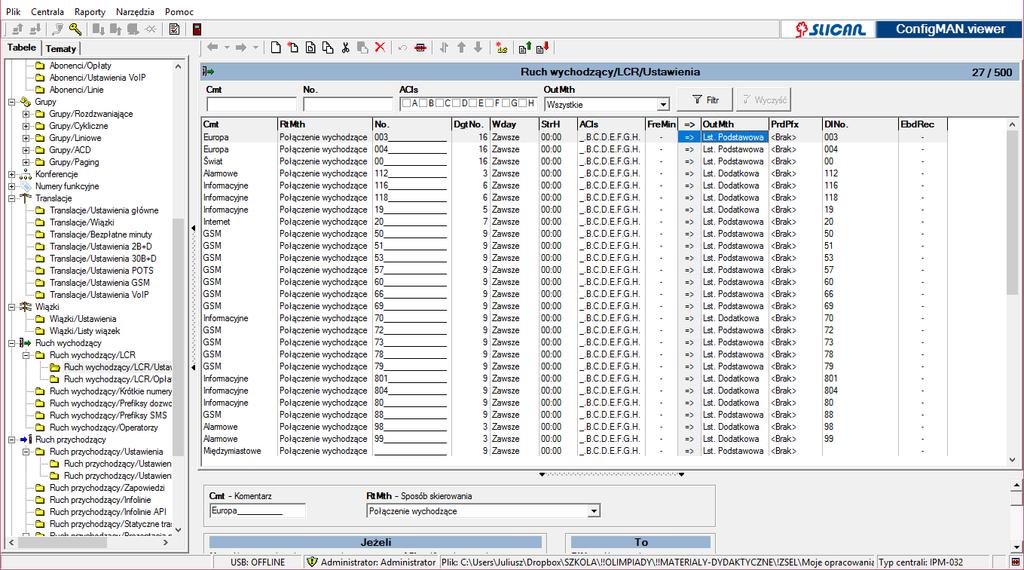The height and width of the screenshot is (570, 1024).
Task: Click the import icon with red arrow
Action: pyautogui.click(x=542, y=48)
